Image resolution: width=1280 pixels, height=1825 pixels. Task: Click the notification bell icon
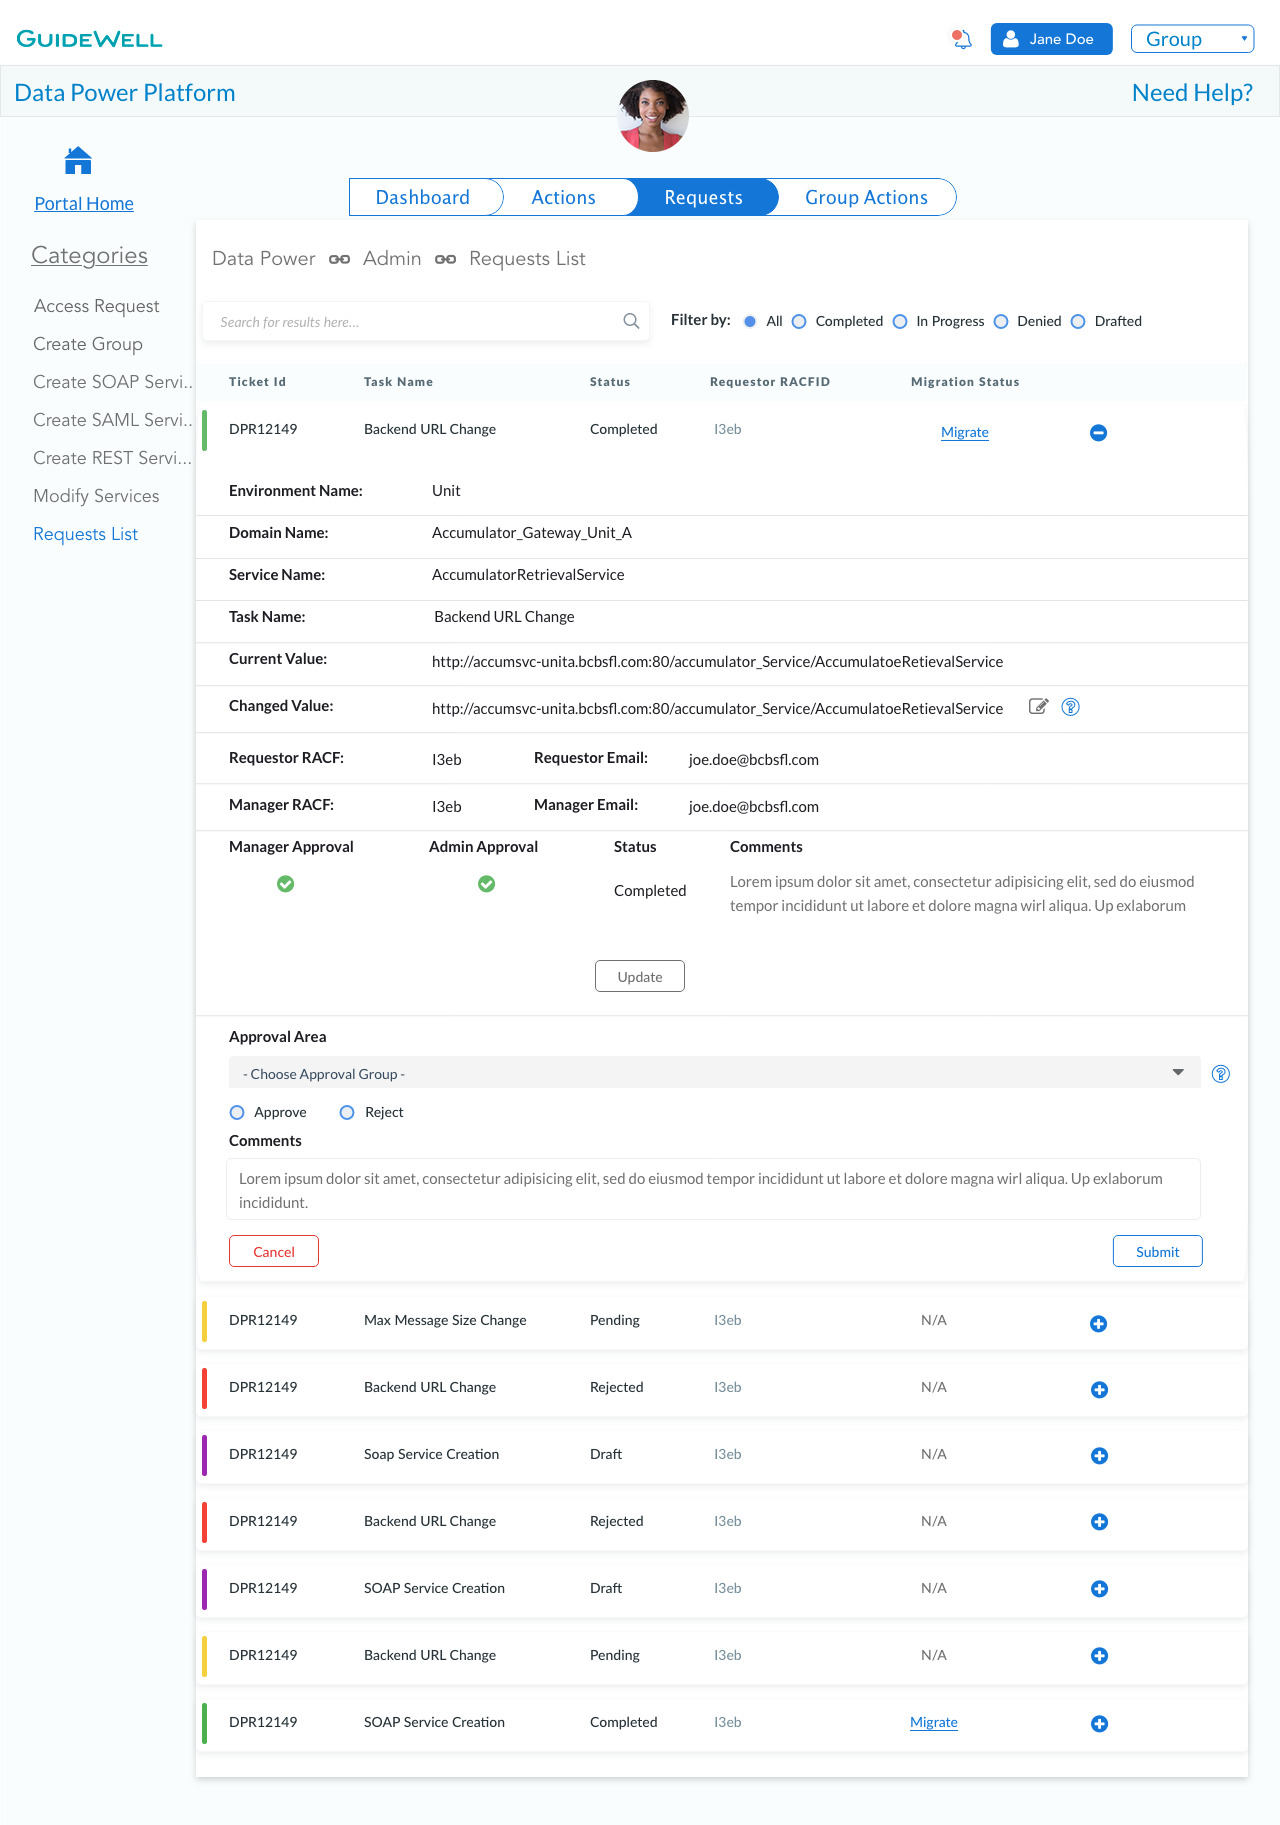tap(962, 39)
